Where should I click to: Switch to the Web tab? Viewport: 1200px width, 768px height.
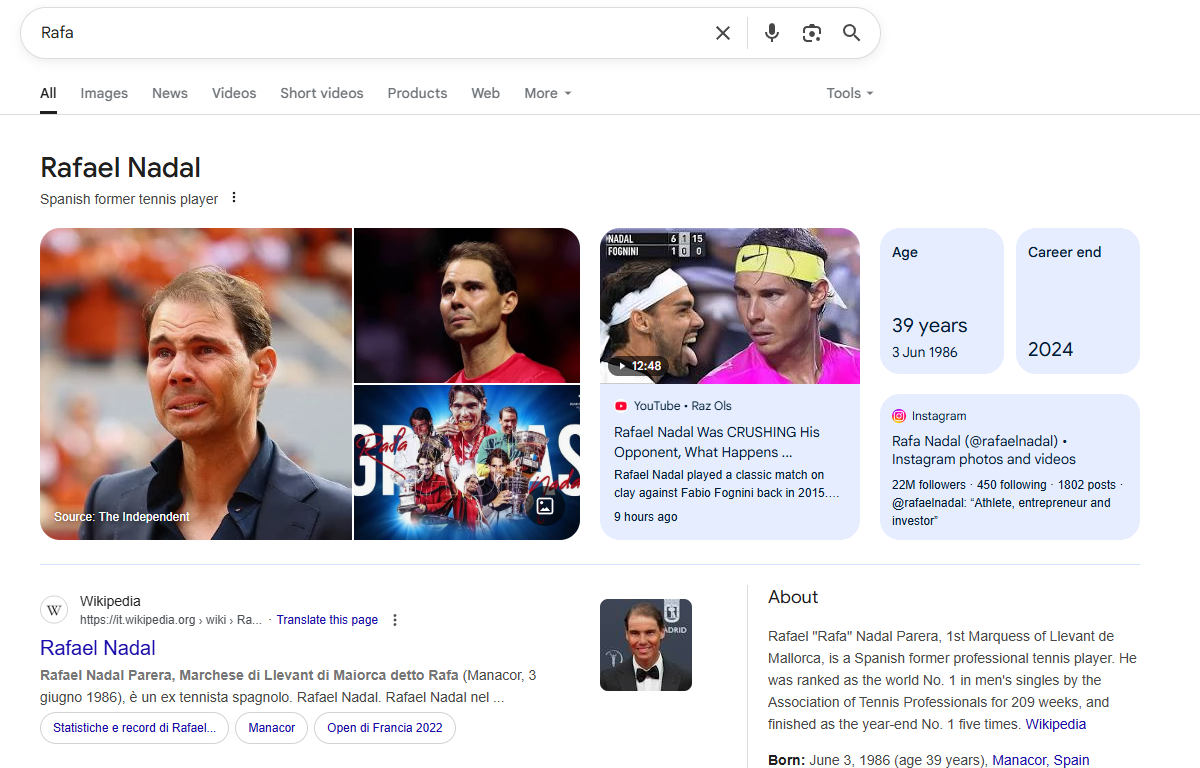[486, 93]
